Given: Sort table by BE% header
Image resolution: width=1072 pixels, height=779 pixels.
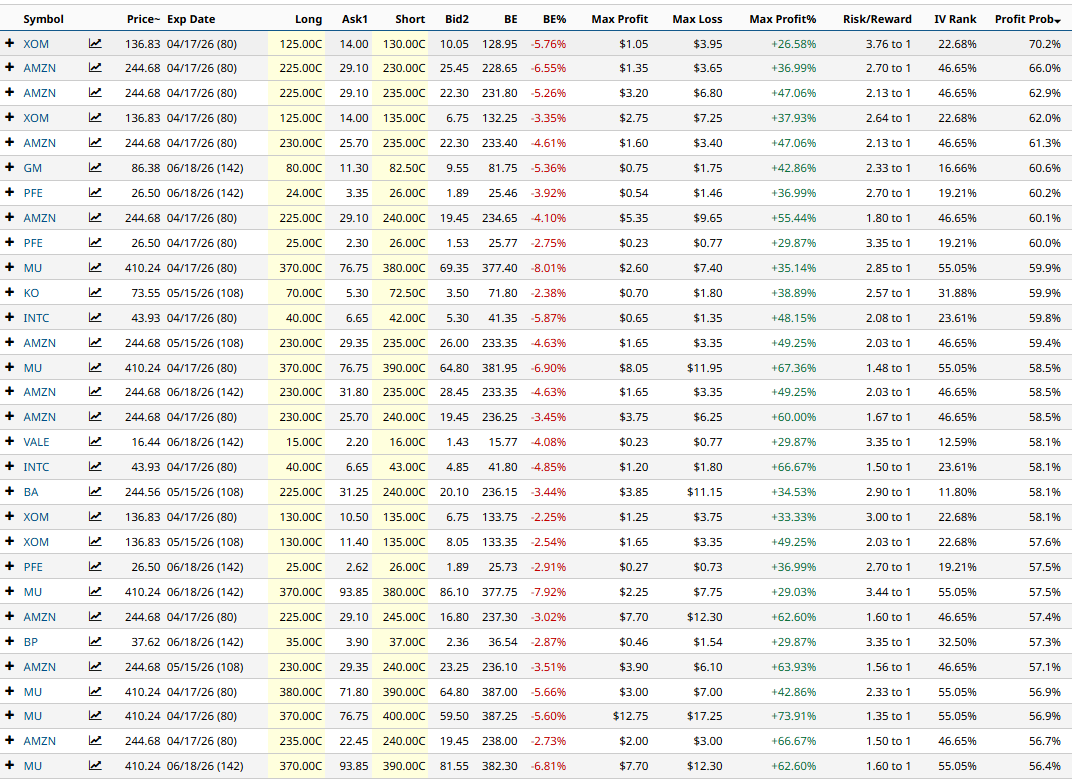Looking at the screenshot, I should tap(554, 19).
